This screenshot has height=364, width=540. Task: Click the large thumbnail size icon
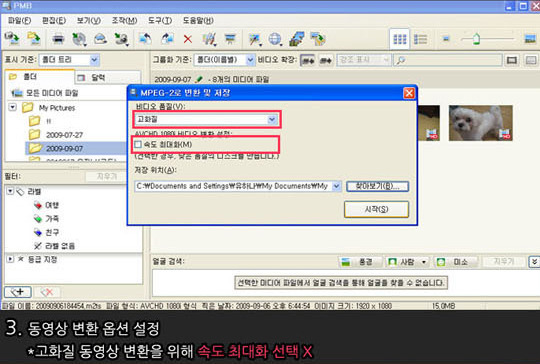pyautogui.click(x=530, y=39)
